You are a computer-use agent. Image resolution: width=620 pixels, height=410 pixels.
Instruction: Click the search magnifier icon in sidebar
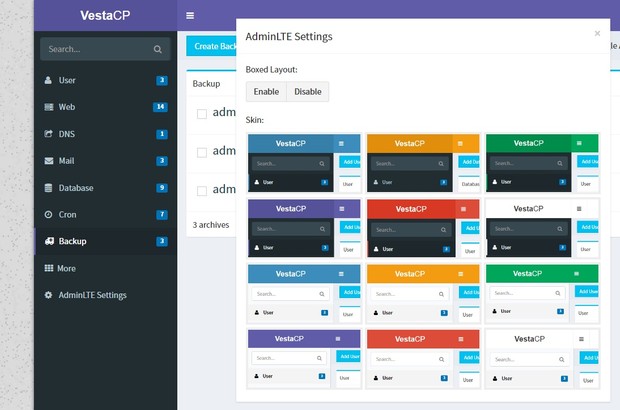[x=157, y=49]
